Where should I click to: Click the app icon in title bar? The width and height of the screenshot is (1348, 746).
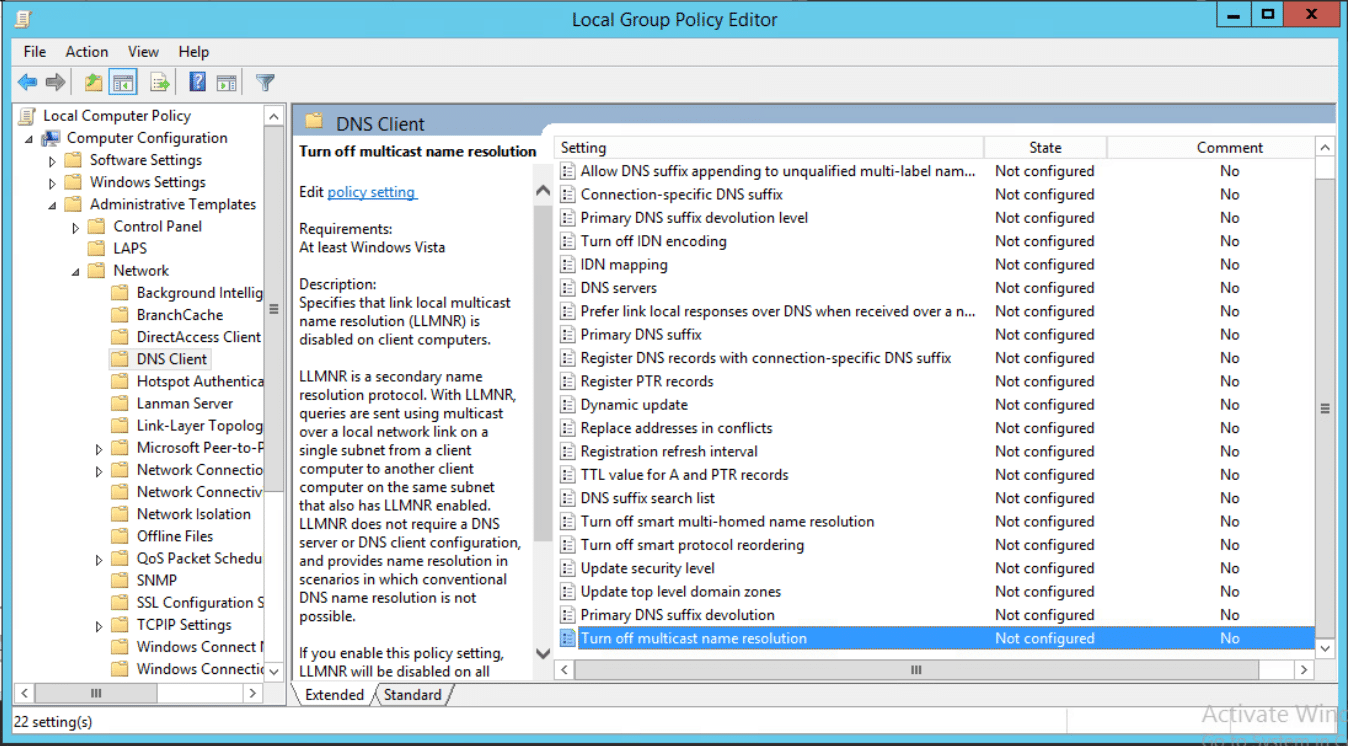(22, 18)
